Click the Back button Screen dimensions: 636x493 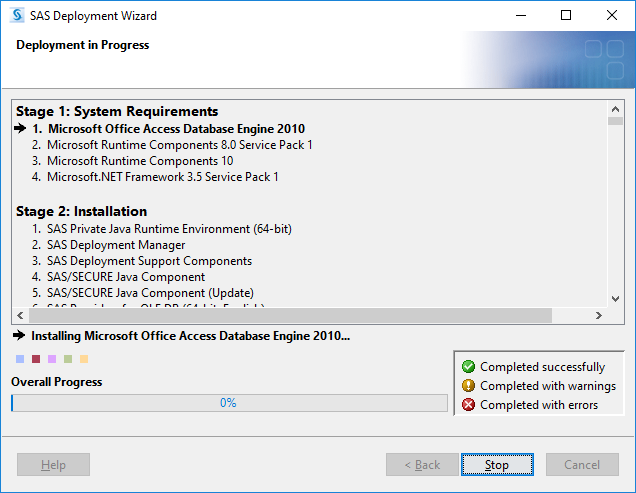[x=422, y=464]
